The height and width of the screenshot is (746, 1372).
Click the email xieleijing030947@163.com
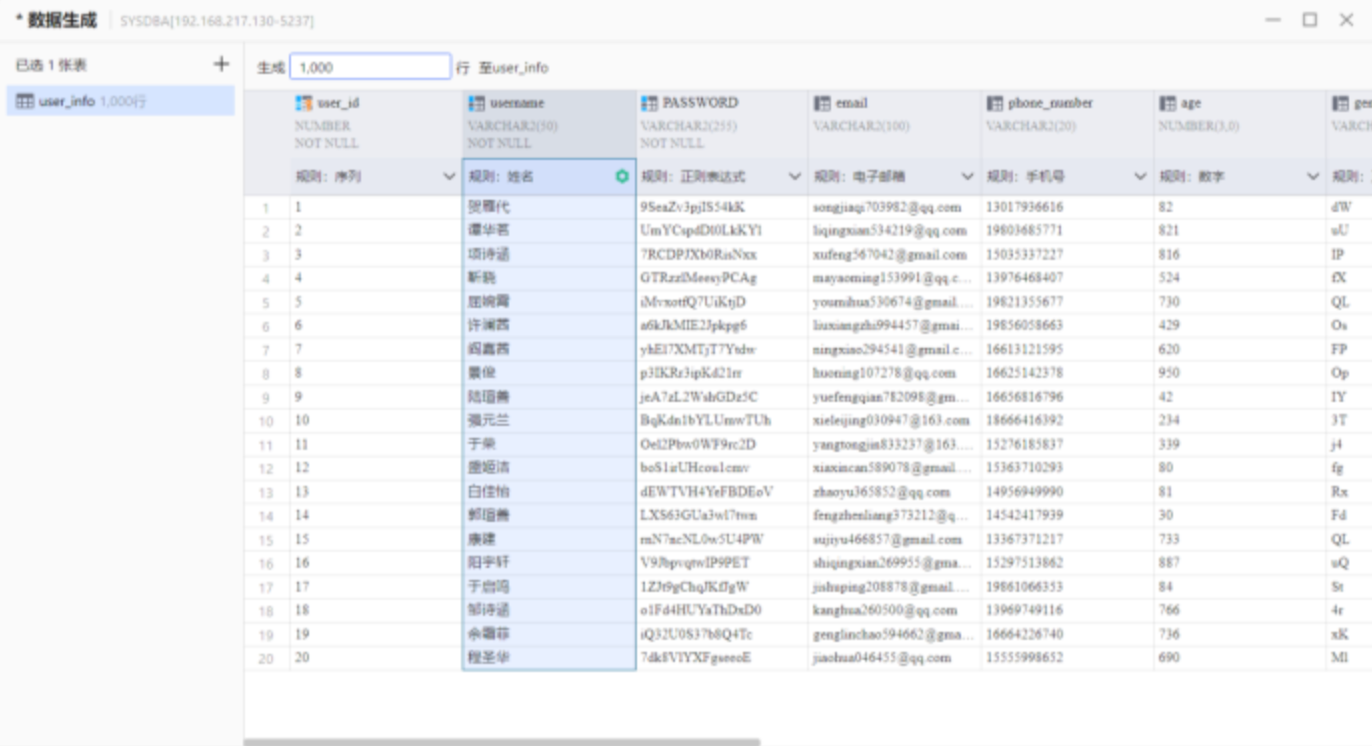click(x=891, y=420)
